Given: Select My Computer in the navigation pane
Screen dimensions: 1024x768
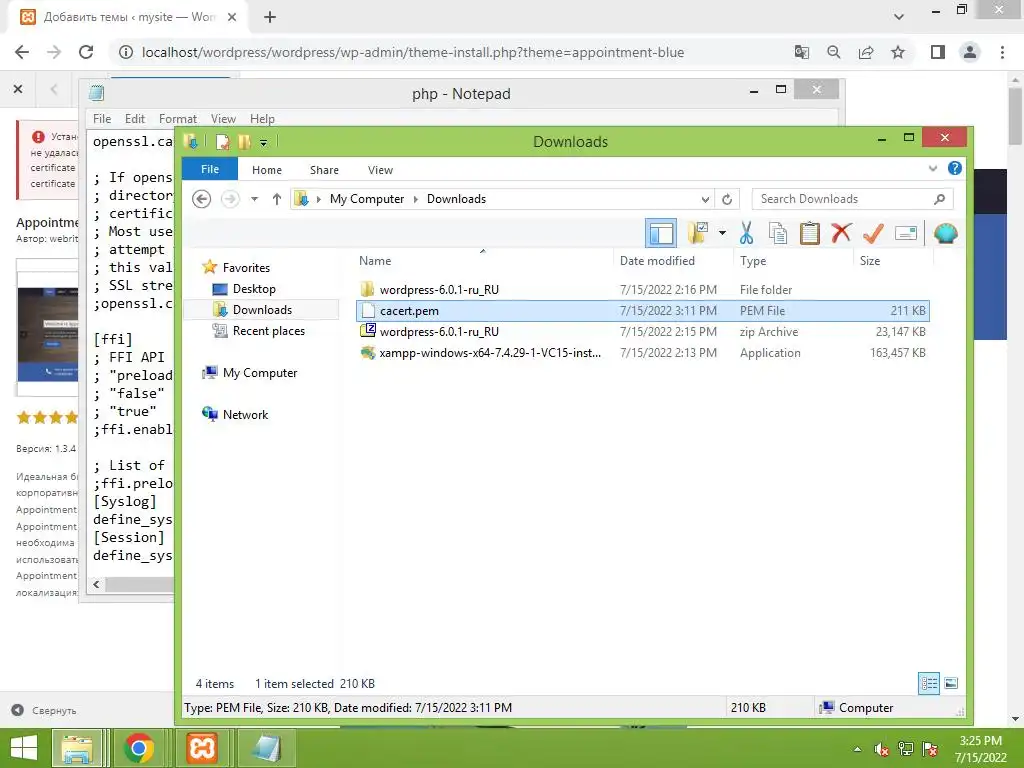Looking at the screenshot, I should 259,373.
